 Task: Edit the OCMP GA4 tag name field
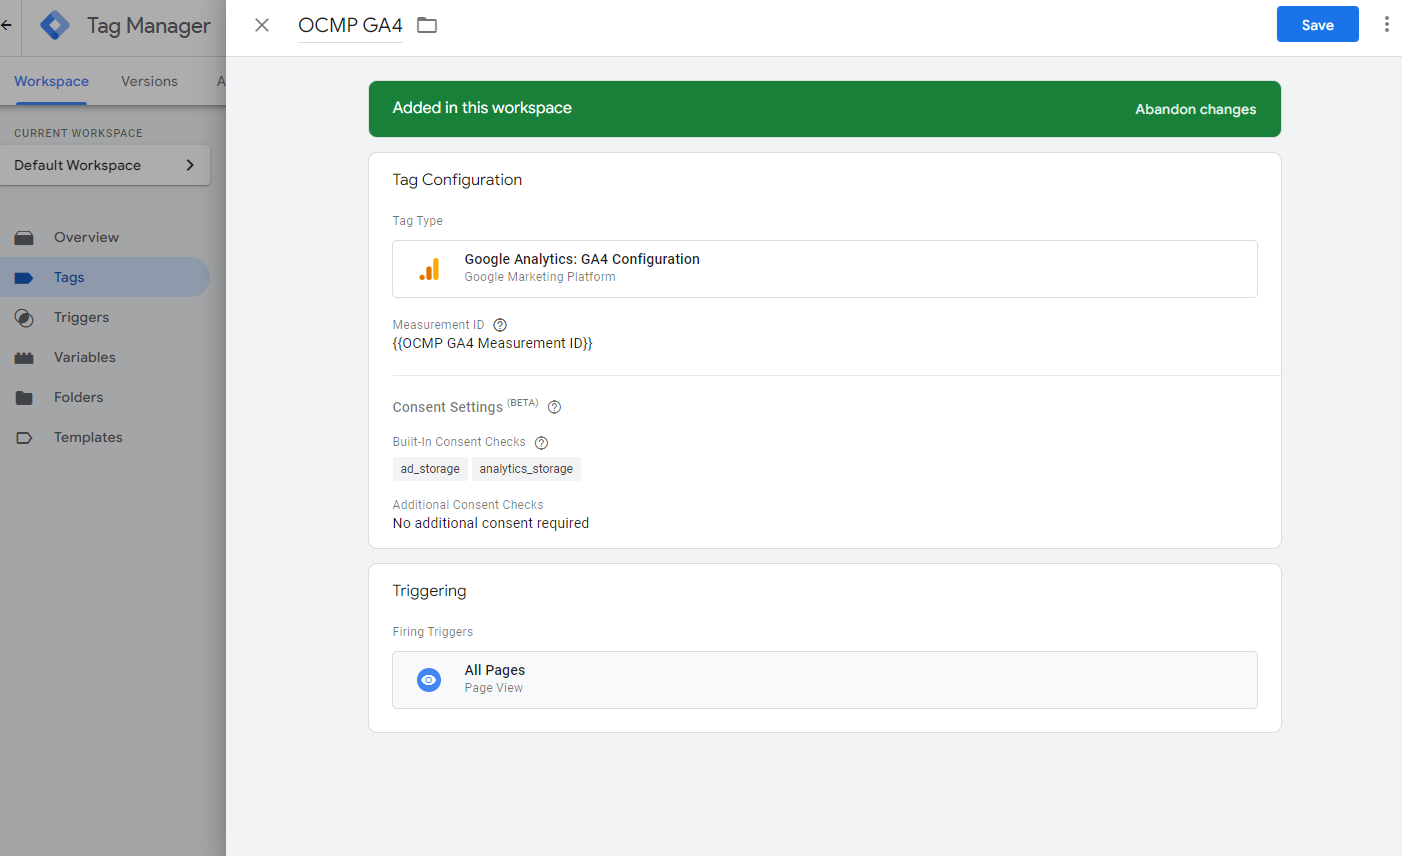click(350, 25)
